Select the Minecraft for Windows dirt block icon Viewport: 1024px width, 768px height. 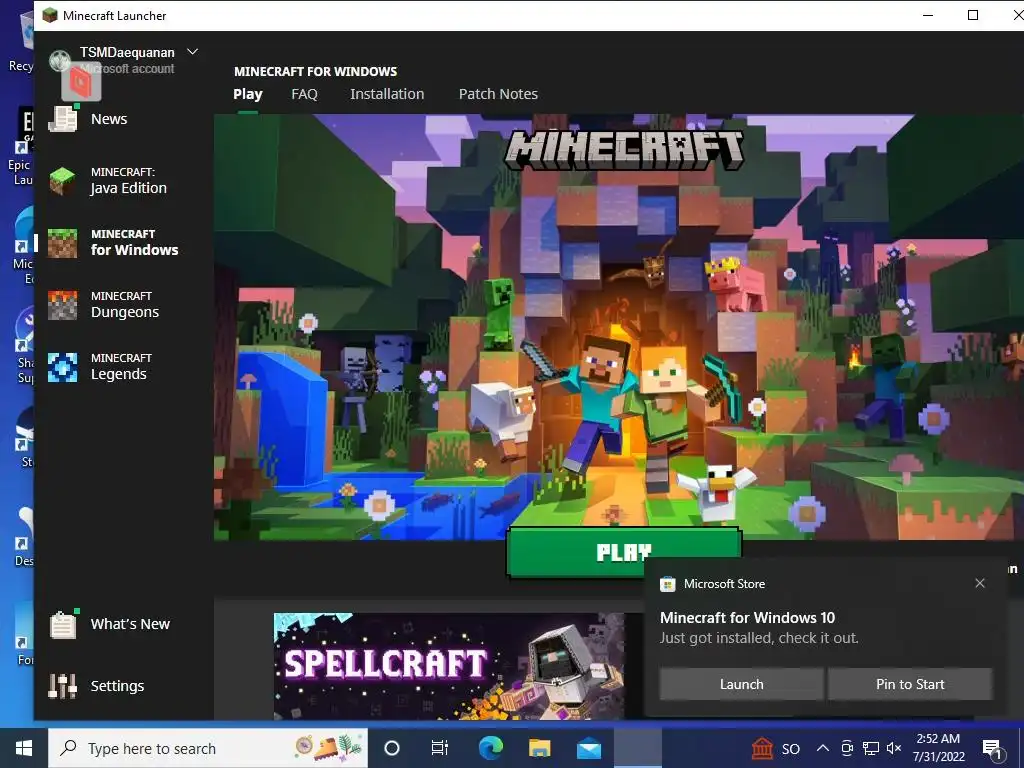[x=63, y=243]
